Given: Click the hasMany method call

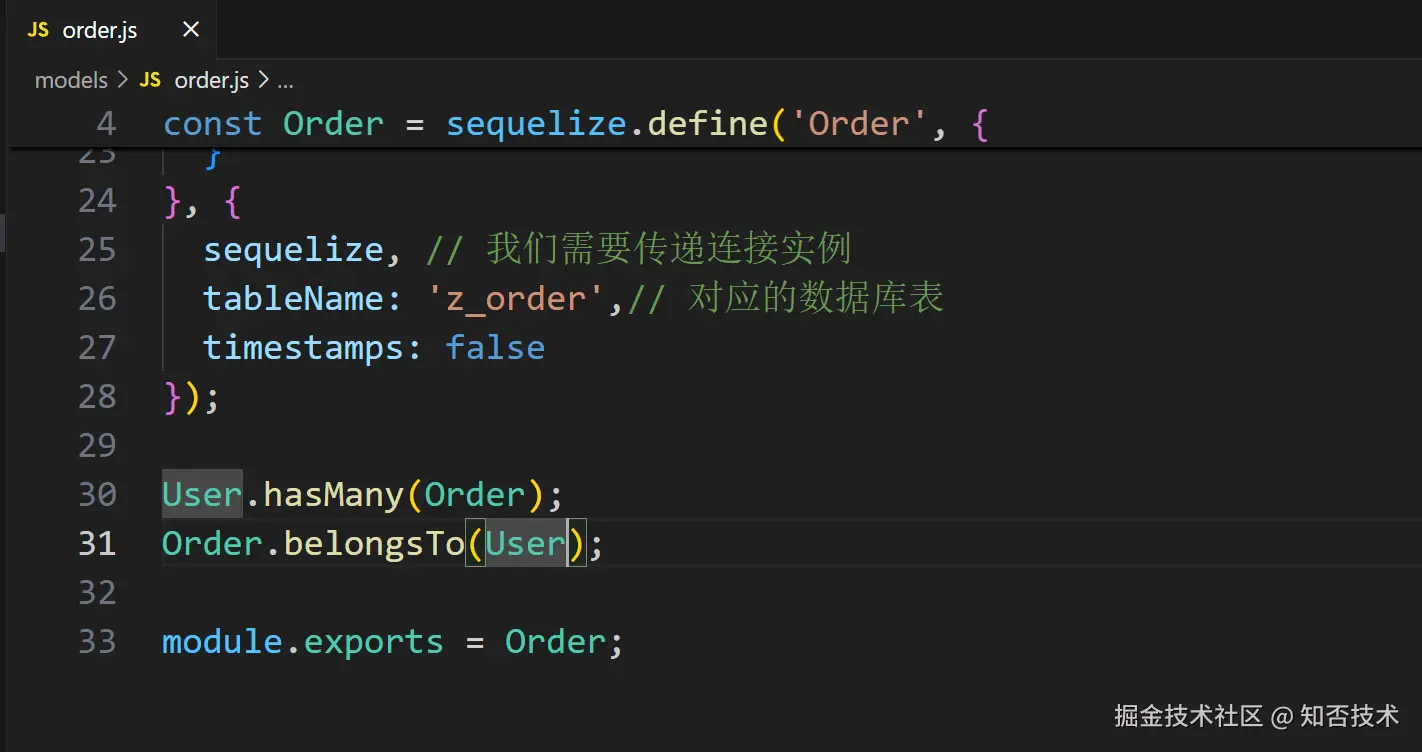Looking at the screenshot, I should point(333,494).
